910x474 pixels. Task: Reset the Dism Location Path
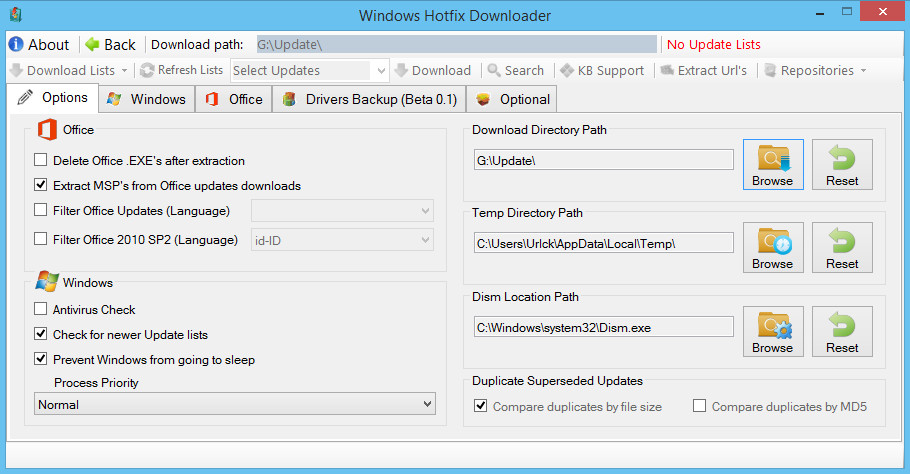[842, 331]
